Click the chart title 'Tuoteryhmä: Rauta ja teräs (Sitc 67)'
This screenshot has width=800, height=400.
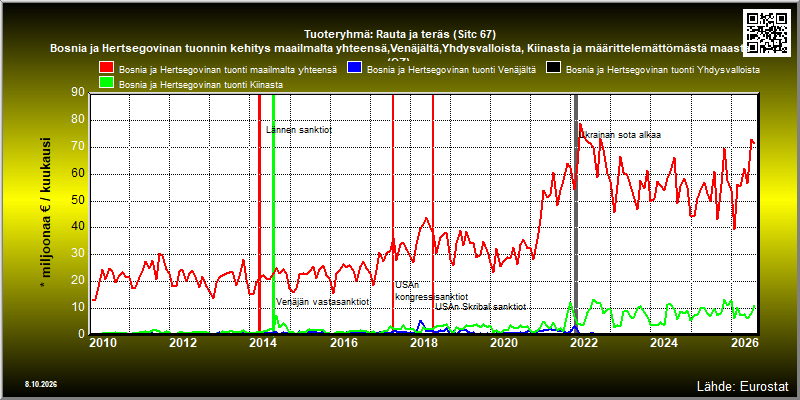[x=400, y=34]
